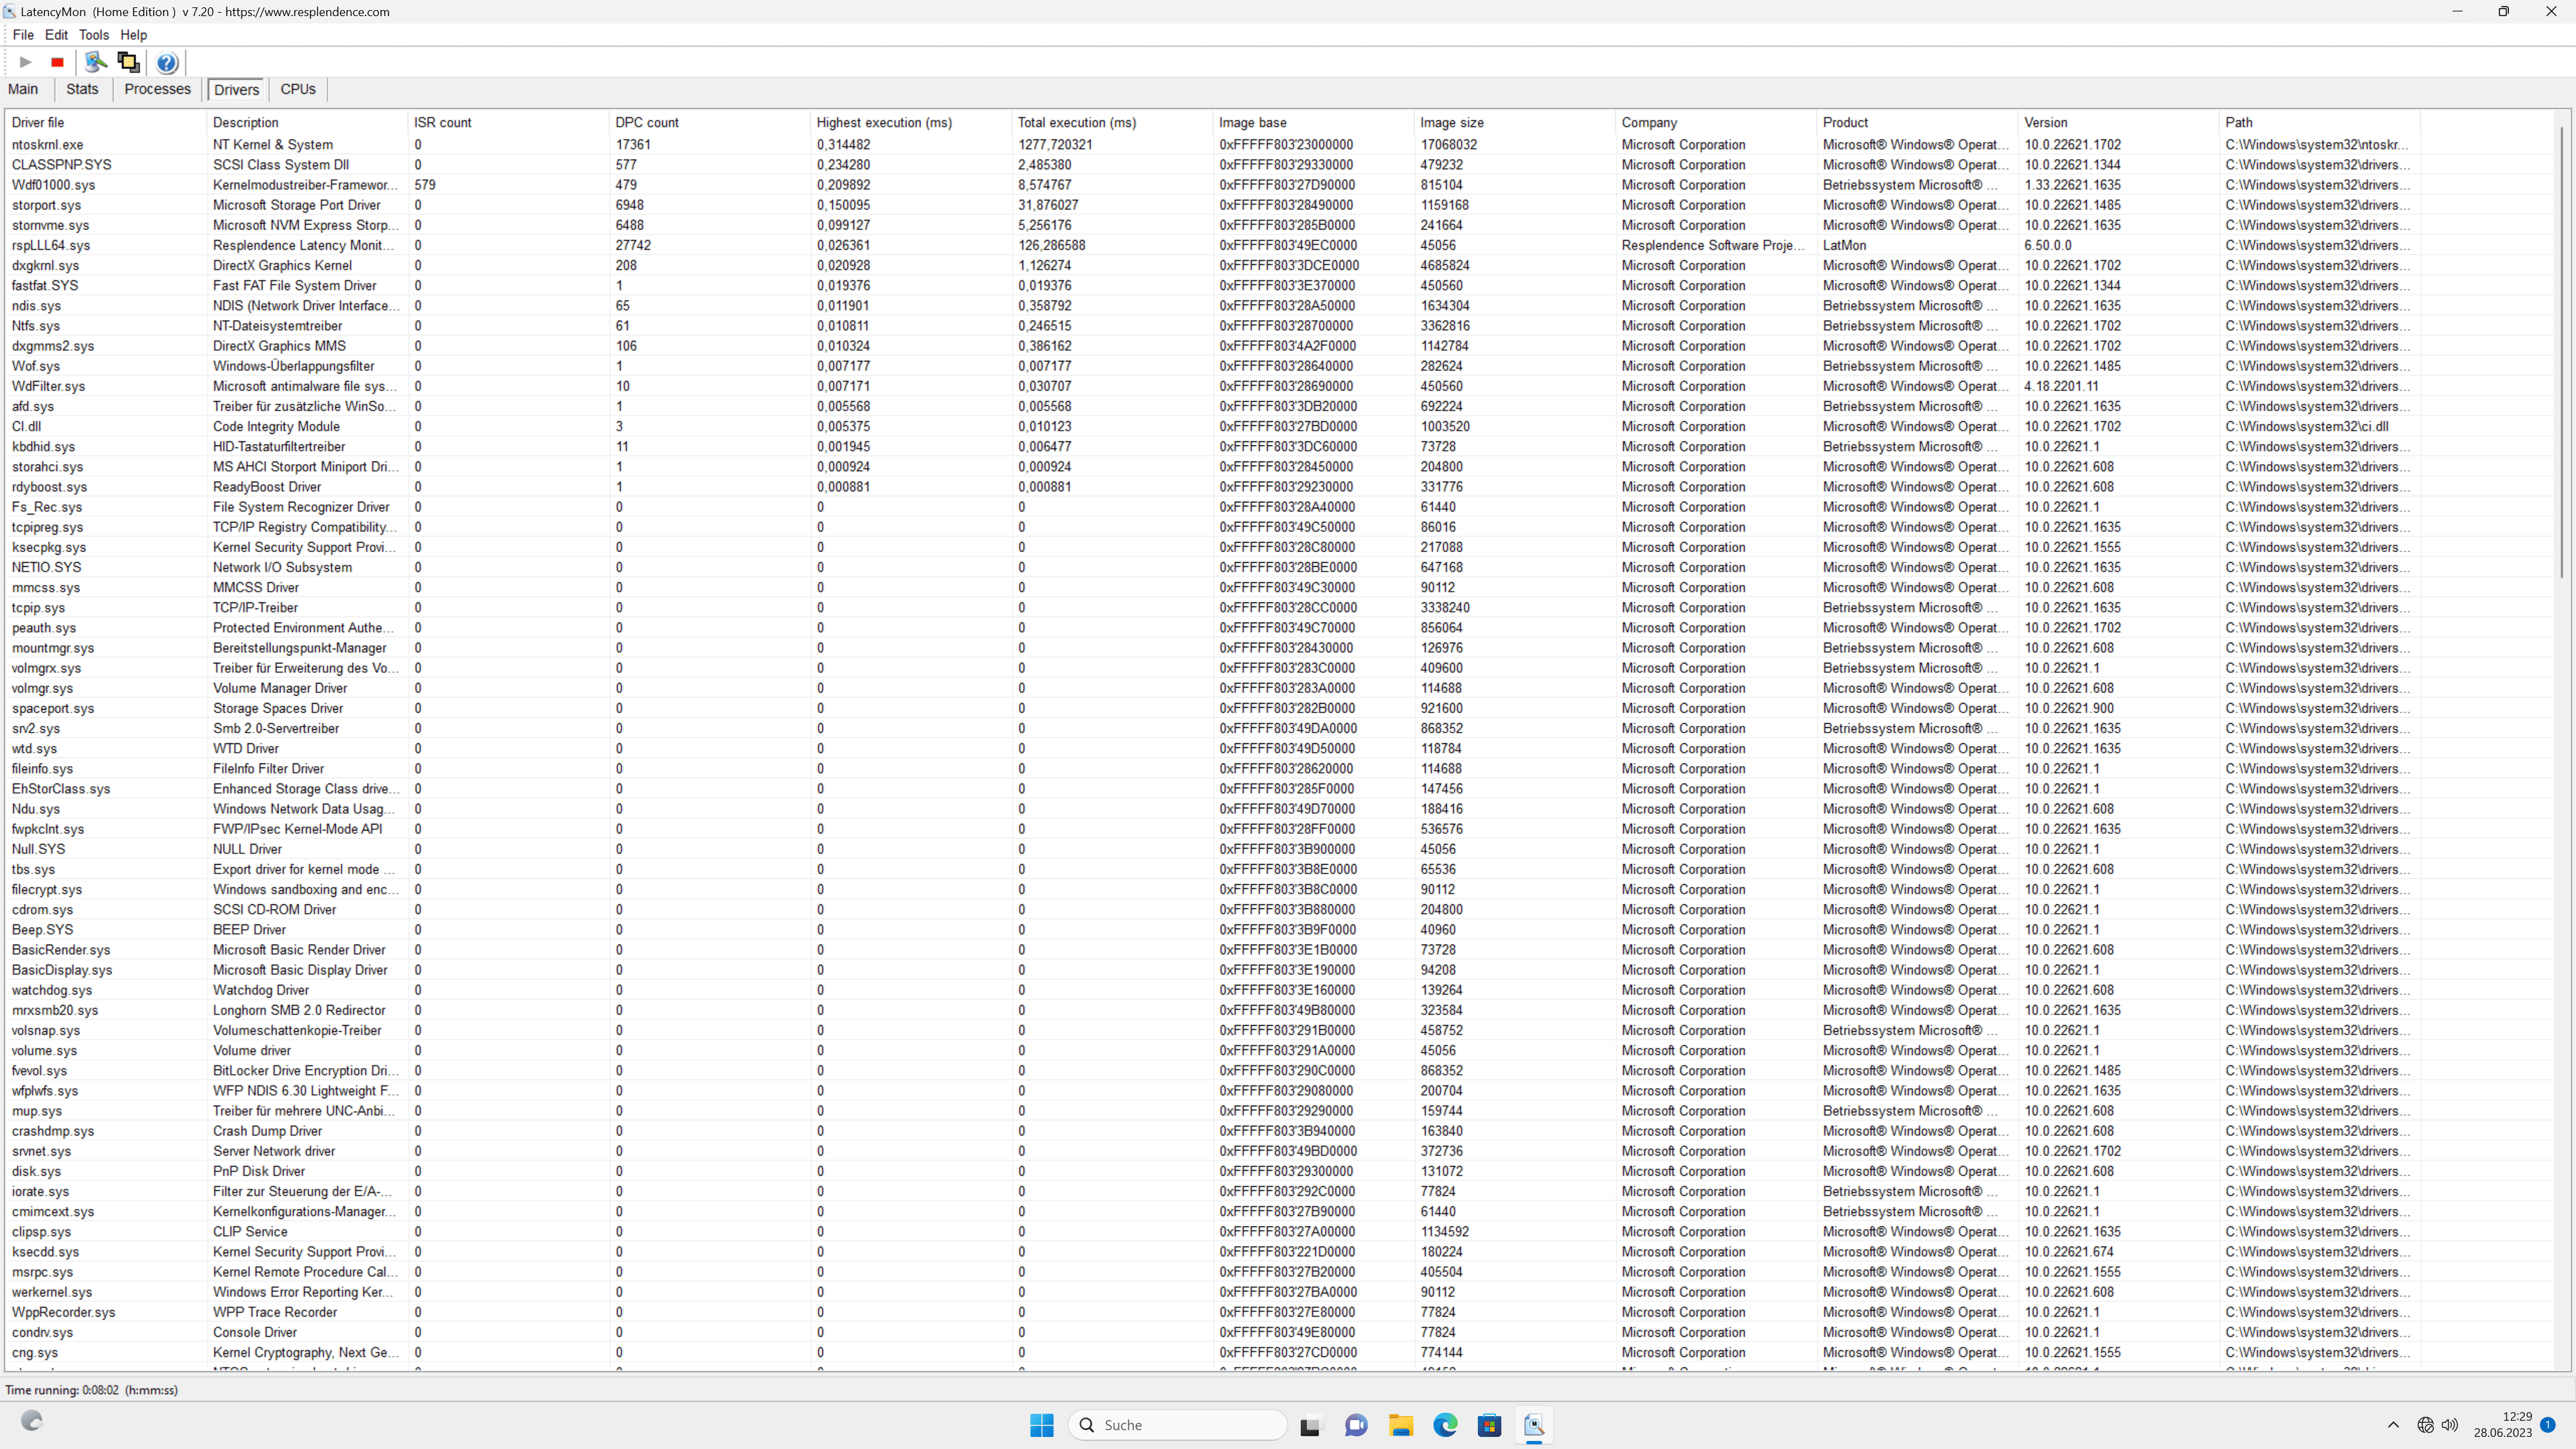Click the monitor-with-pencil options icon
The image size is (2576, 1449).
[x=95, y=62]
